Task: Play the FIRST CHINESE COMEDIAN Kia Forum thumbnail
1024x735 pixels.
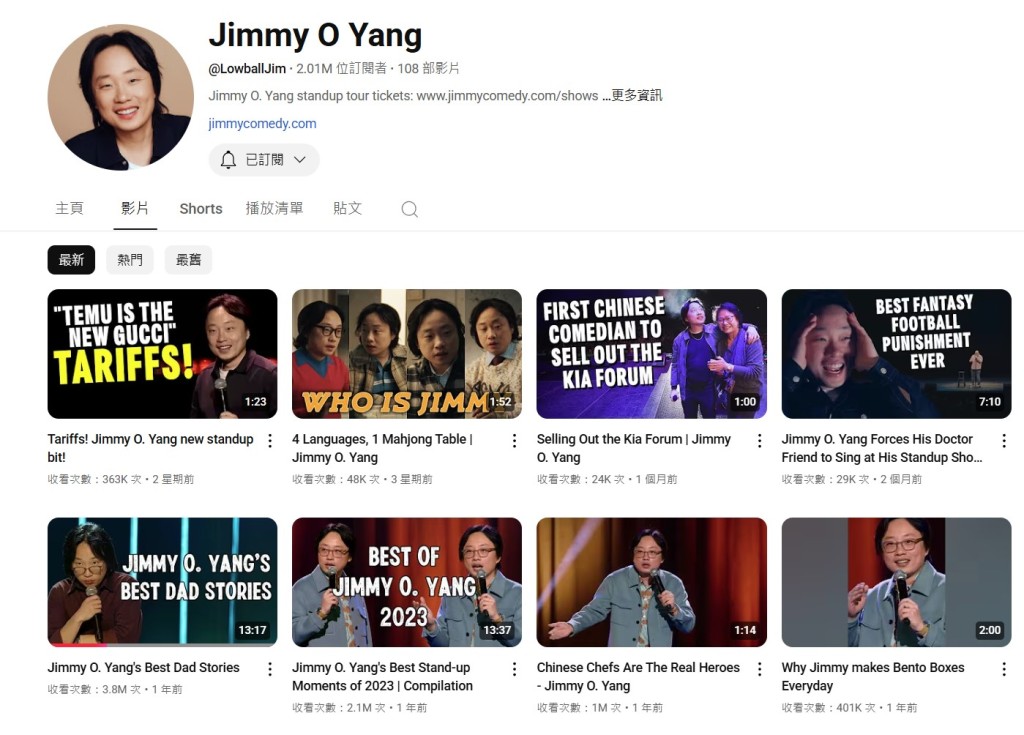Action: pyautogui.click(x=652, y=354)
